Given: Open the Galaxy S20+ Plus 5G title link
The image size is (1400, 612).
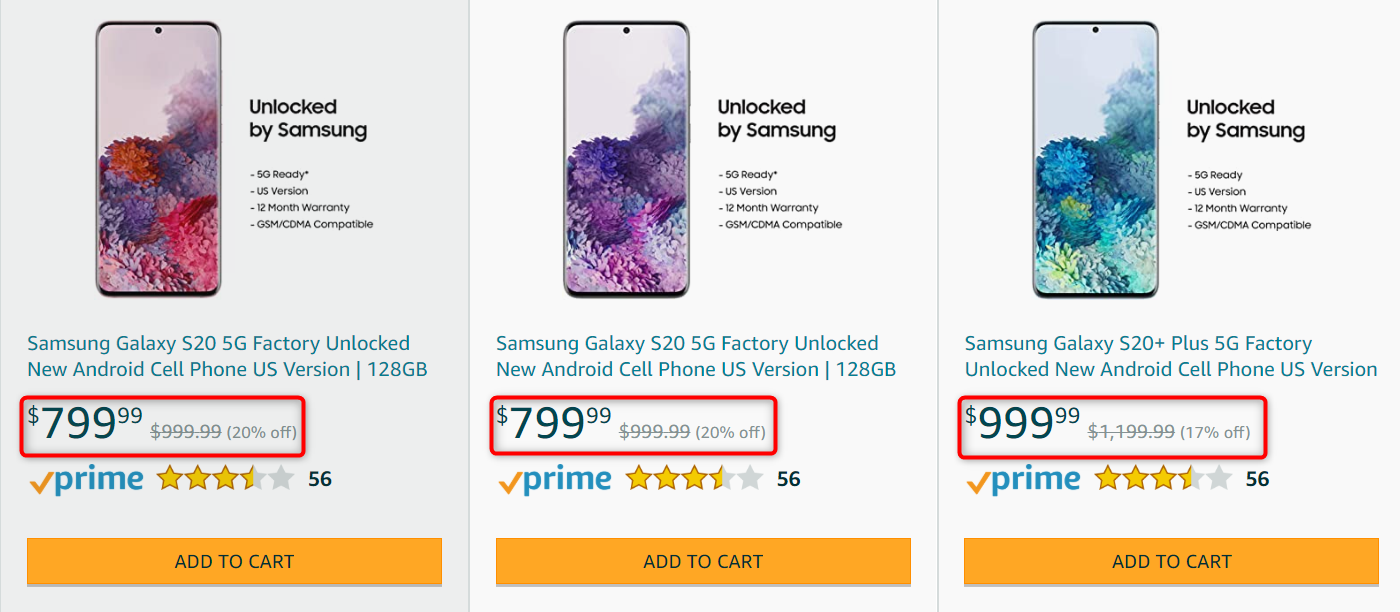Looking at the screenshot, I should (x=1170, y=356).
